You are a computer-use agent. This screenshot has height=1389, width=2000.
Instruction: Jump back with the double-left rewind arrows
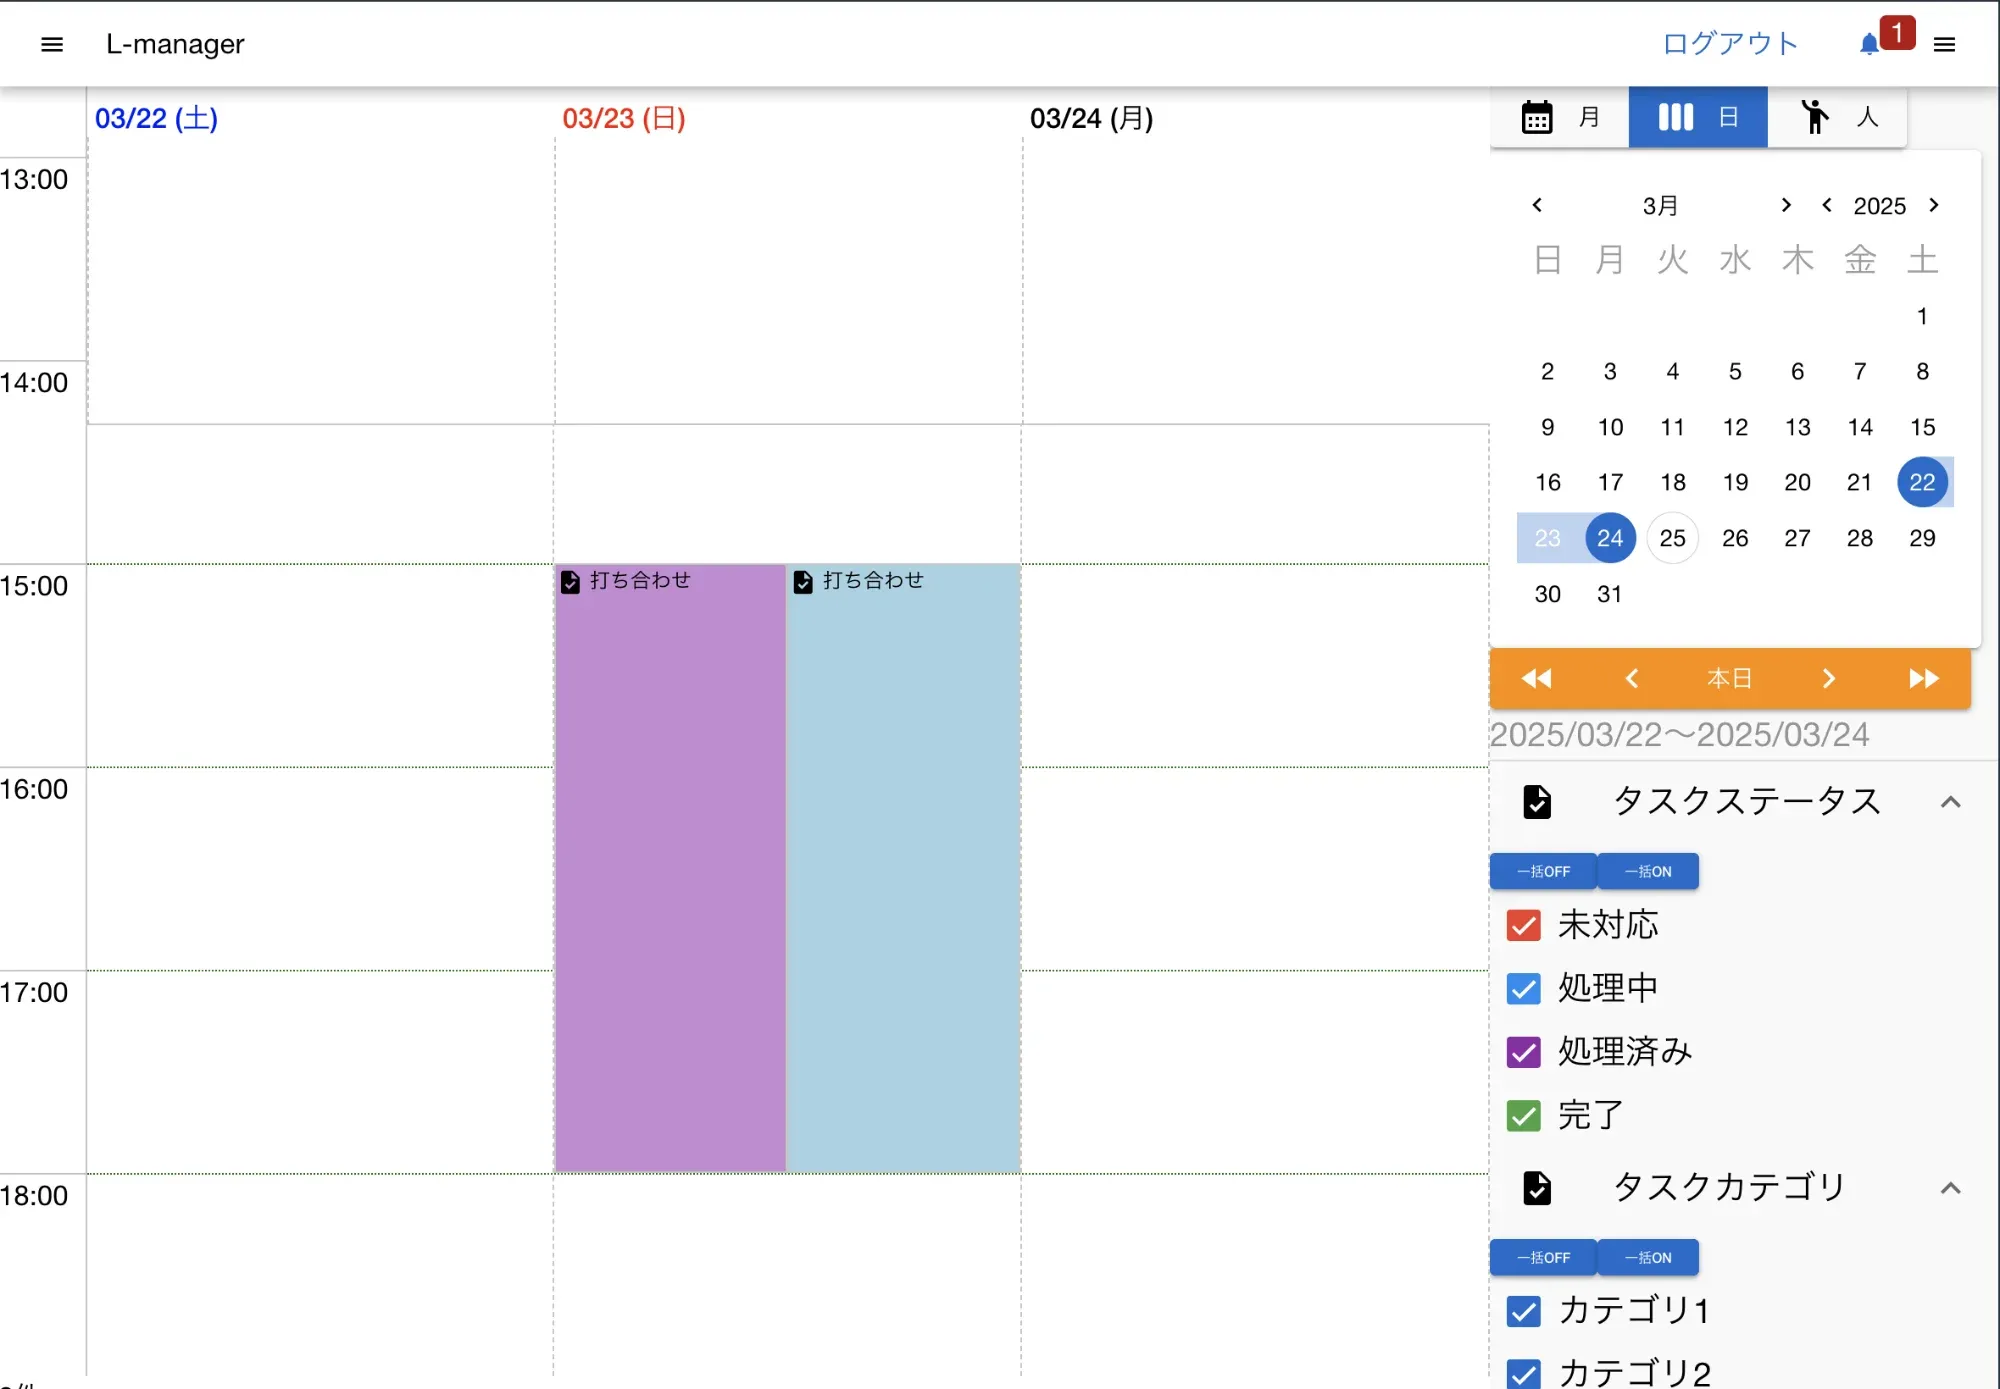(1536, 679)
